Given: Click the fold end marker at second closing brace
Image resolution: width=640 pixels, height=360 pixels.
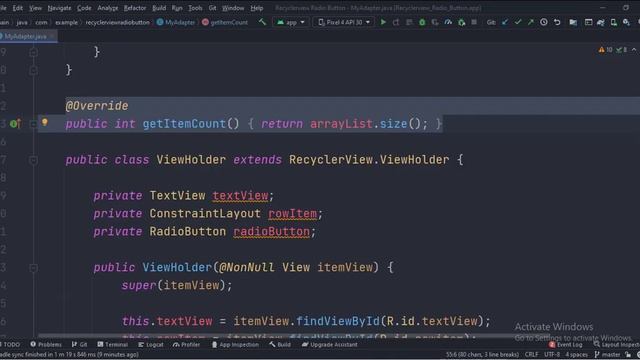Looking at the screenshot, I should pyautogui.click(x=33, y=70).
